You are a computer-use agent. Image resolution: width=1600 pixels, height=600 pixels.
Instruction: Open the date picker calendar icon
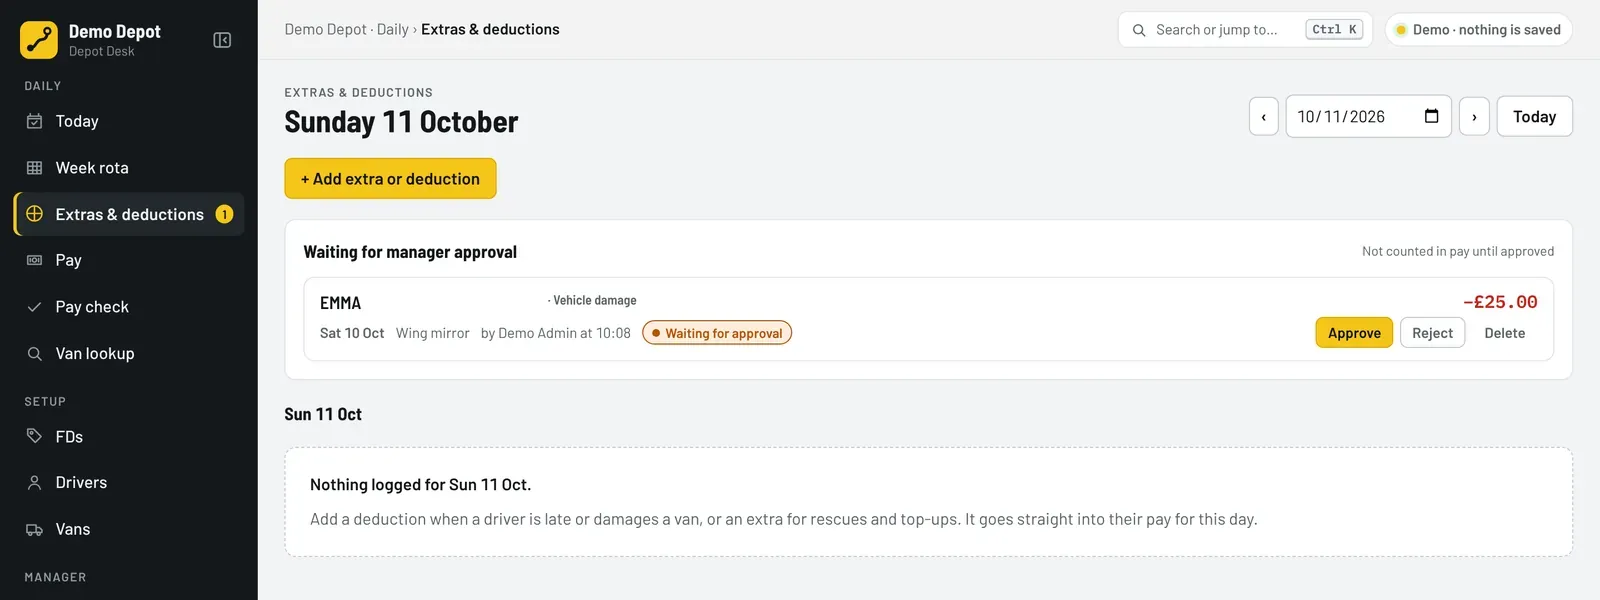[x=1431, y=116]
